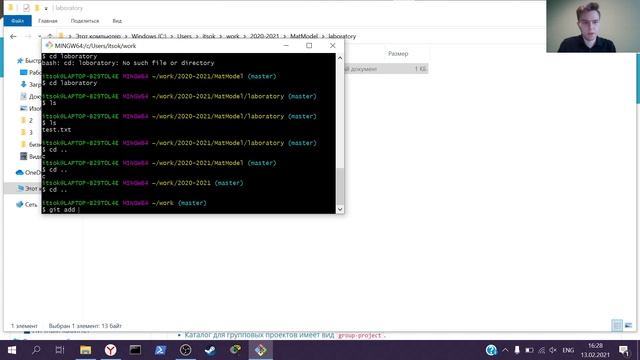Sort files by the Размер column
This screenshot has width=640, height=360.
(398, 54)
